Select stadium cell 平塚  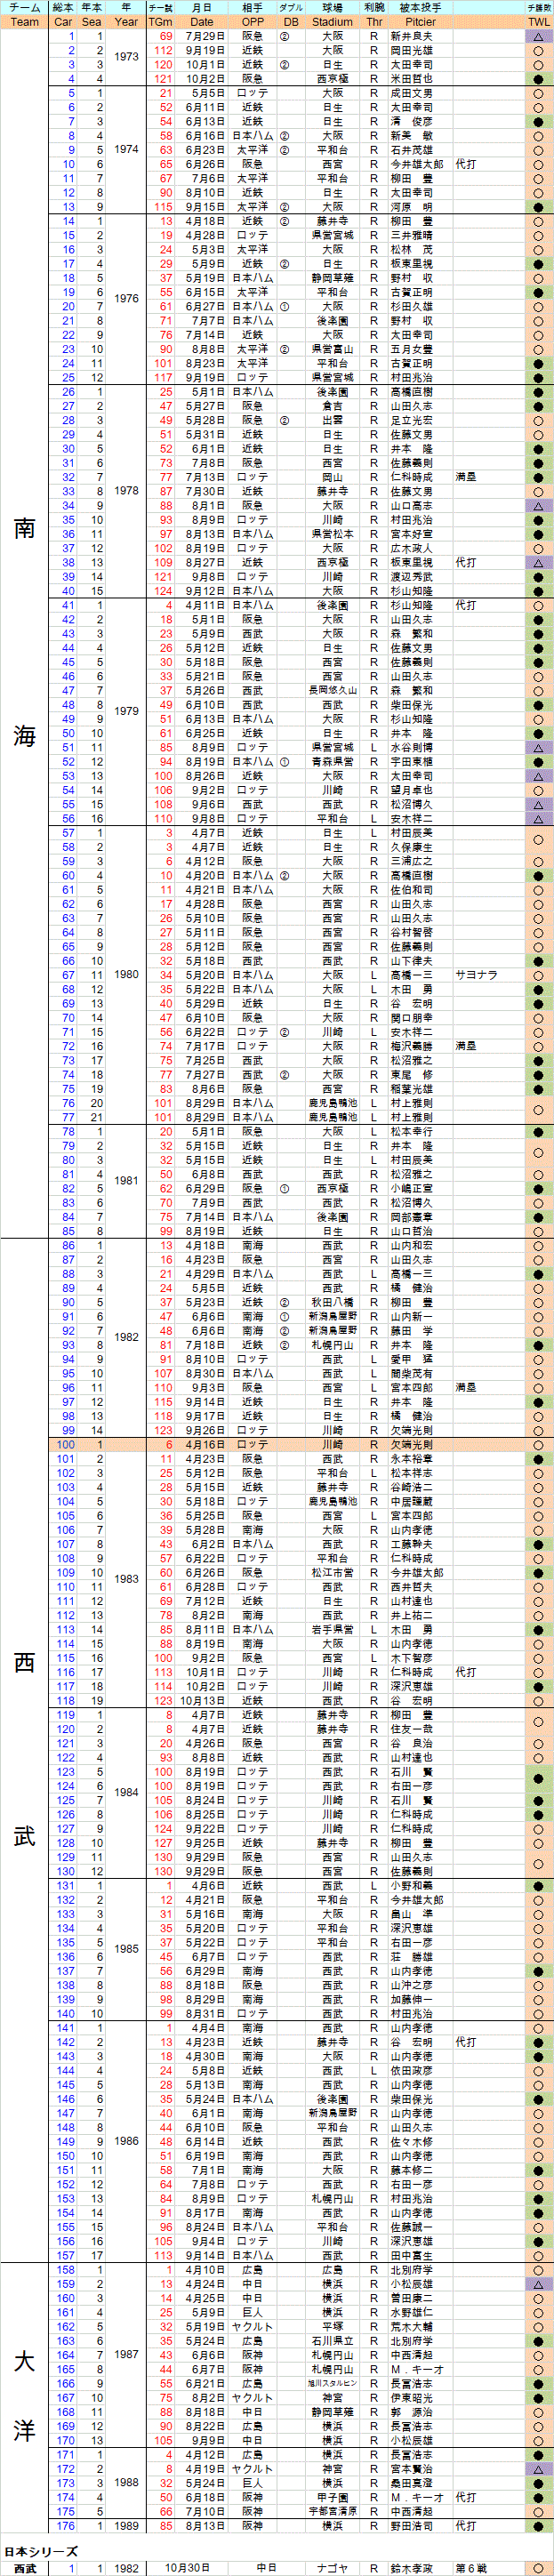click(332, 2326)
